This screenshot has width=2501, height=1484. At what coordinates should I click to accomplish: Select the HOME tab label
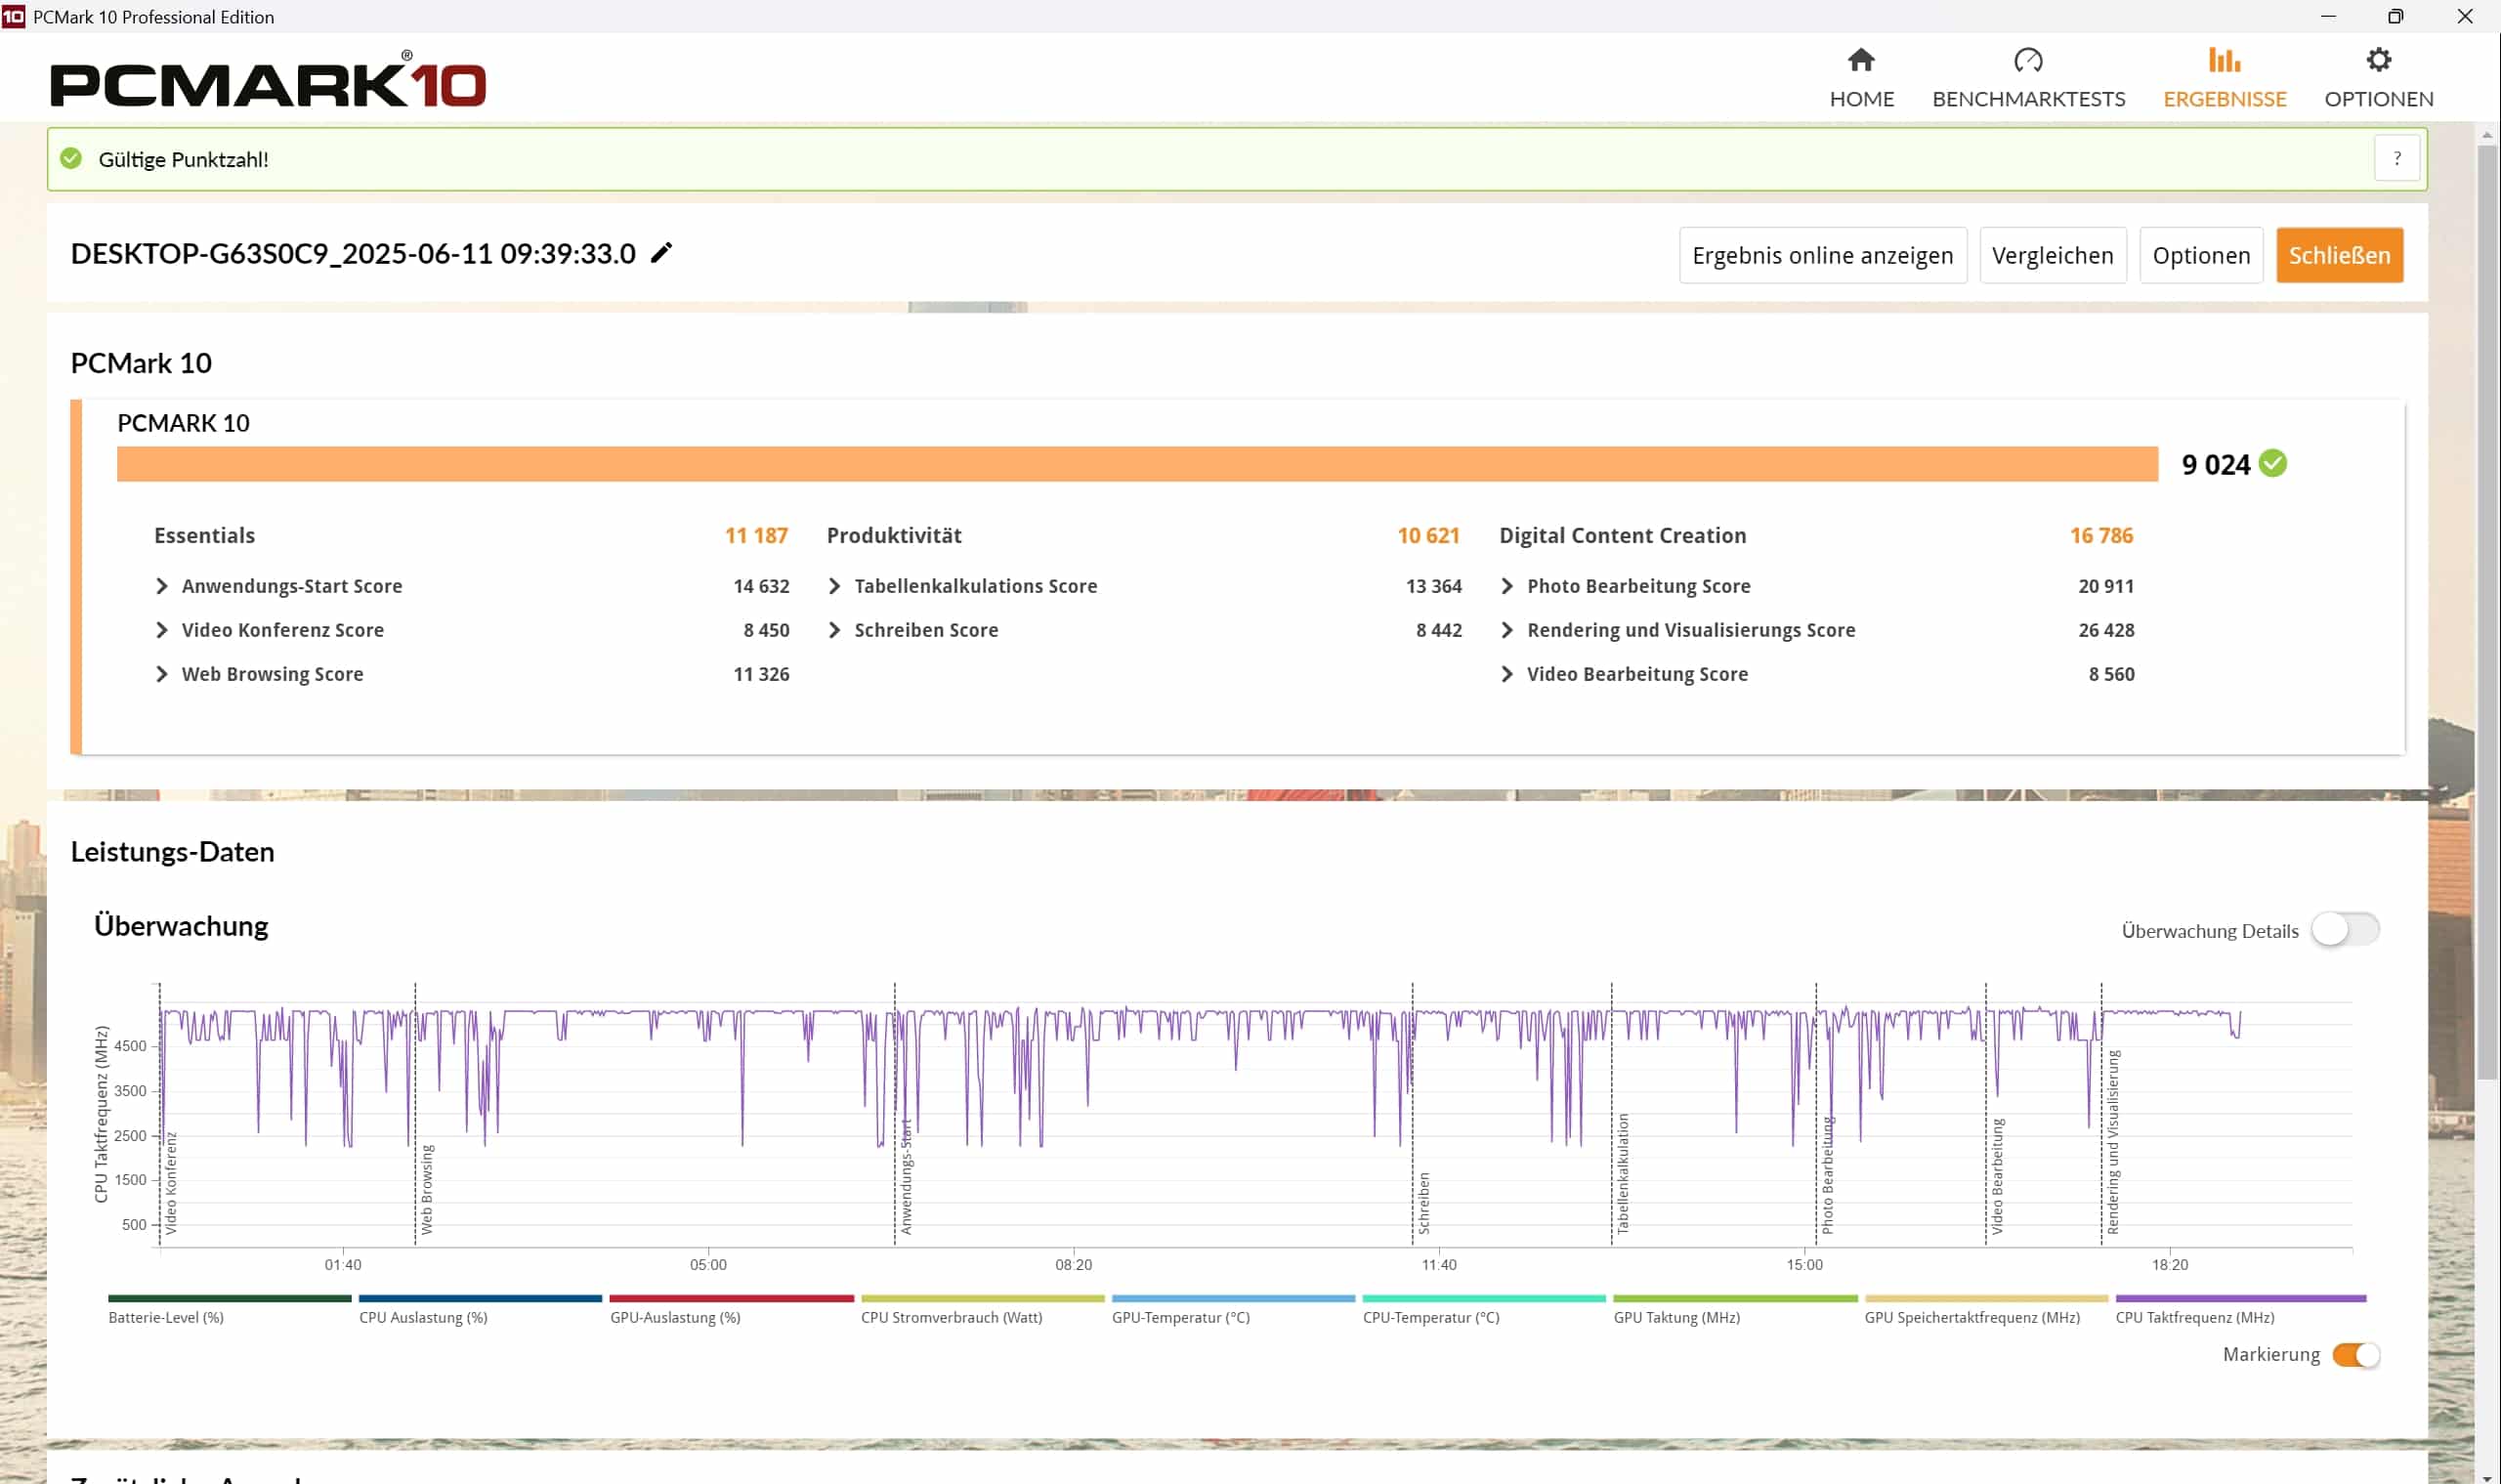[1861, 99]
